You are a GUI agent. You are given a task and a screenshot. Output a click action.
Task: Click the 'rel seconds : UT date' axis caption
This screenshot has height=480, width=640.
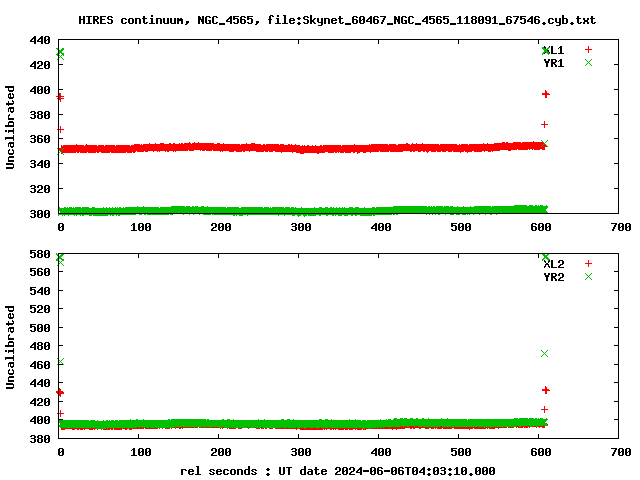click(x=338, y=471)
